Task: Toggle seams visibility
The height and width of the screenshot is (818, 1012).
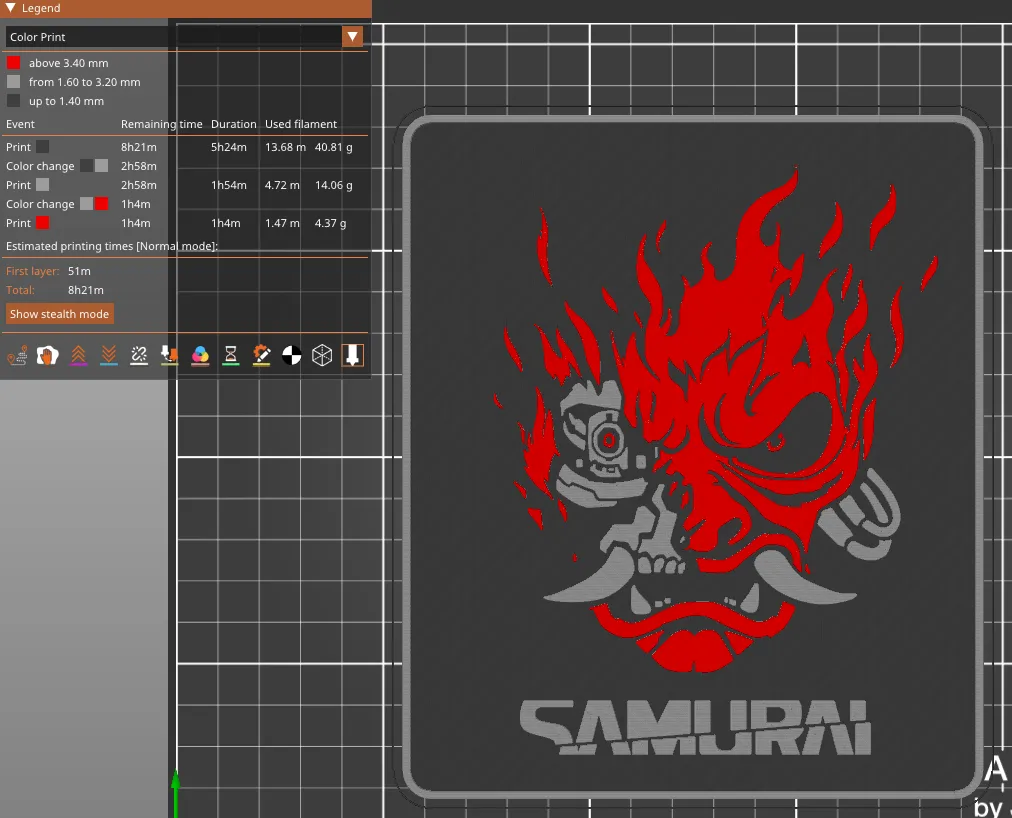Action: 139,354
